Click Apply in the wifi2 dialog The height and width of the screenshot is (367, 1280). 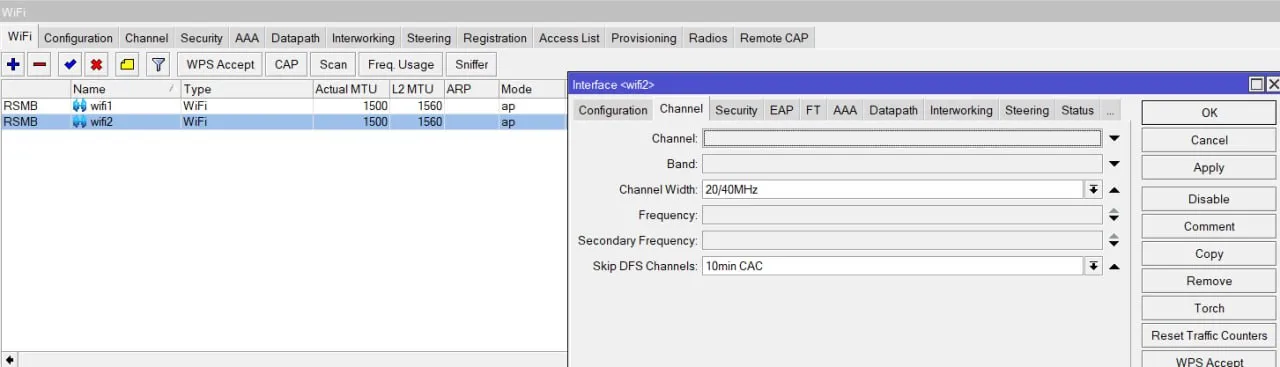point(1209,167)
